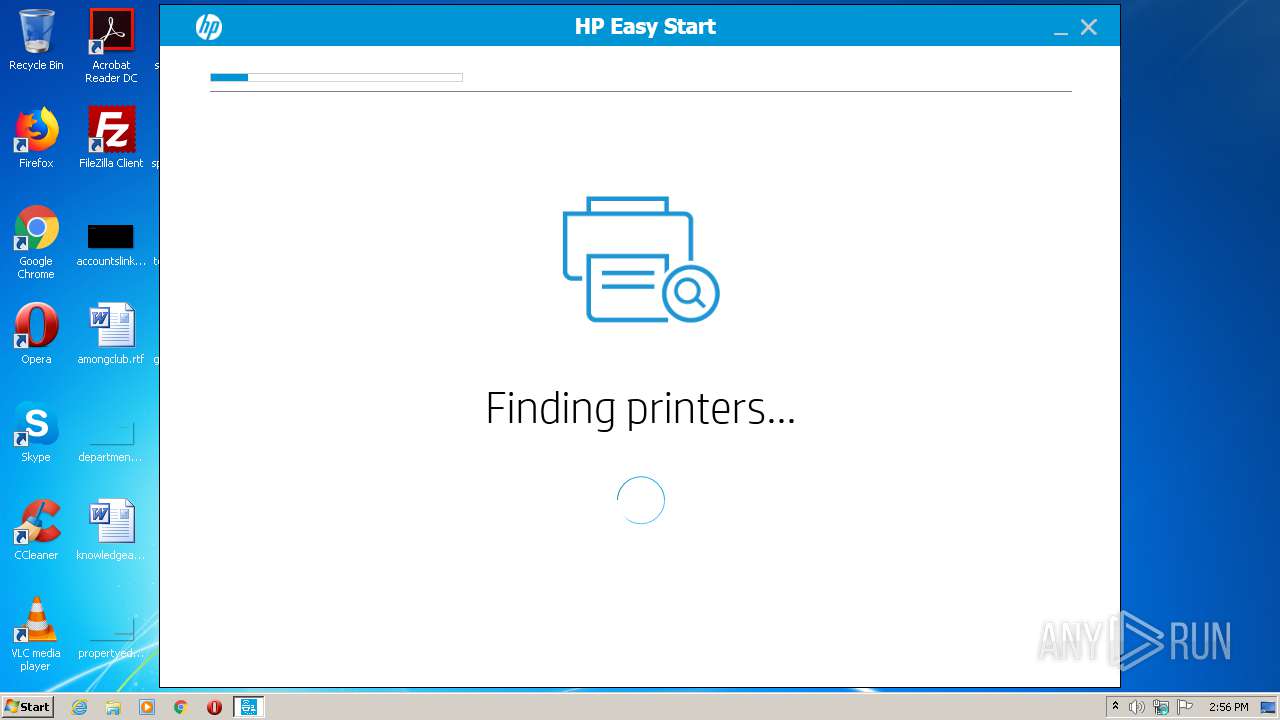Screen dimensions: 1280x720
Task: Click the loading spinner
Action: tap(641, 500)
